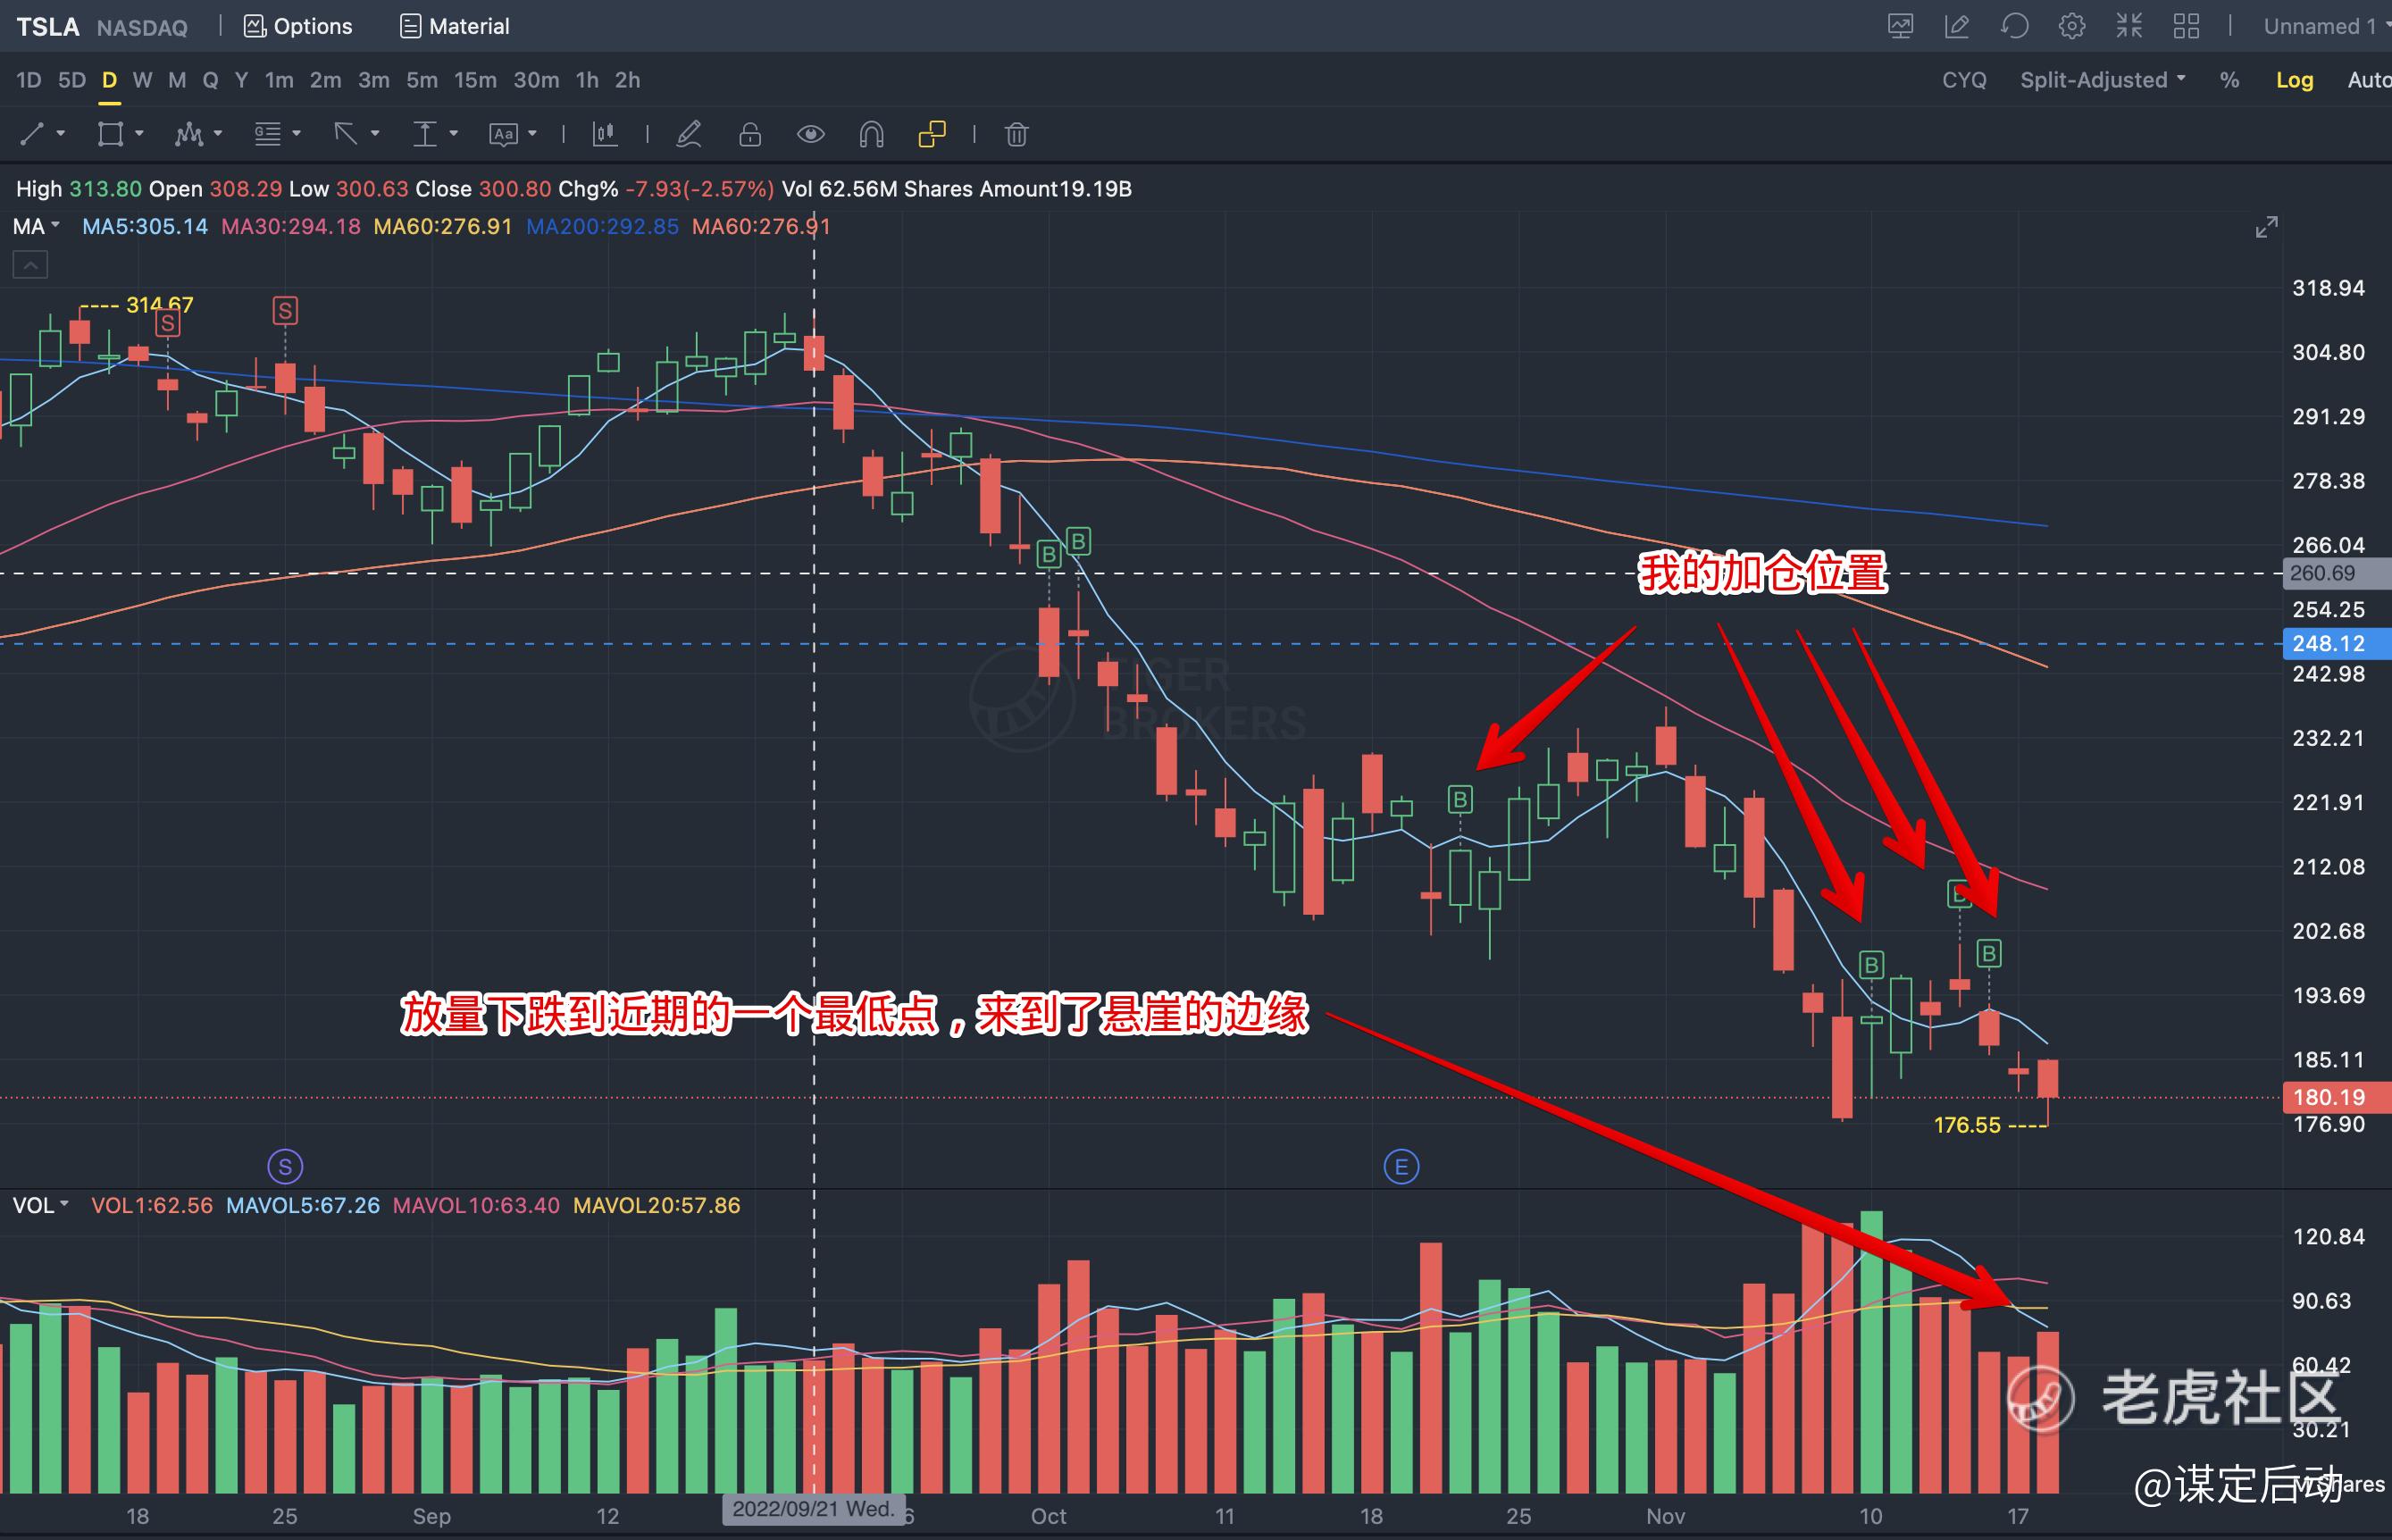2392x1540 pixels.
Task: Click the 2022/09/21 Wed. date label
Action: click(x=814, y=1509)
